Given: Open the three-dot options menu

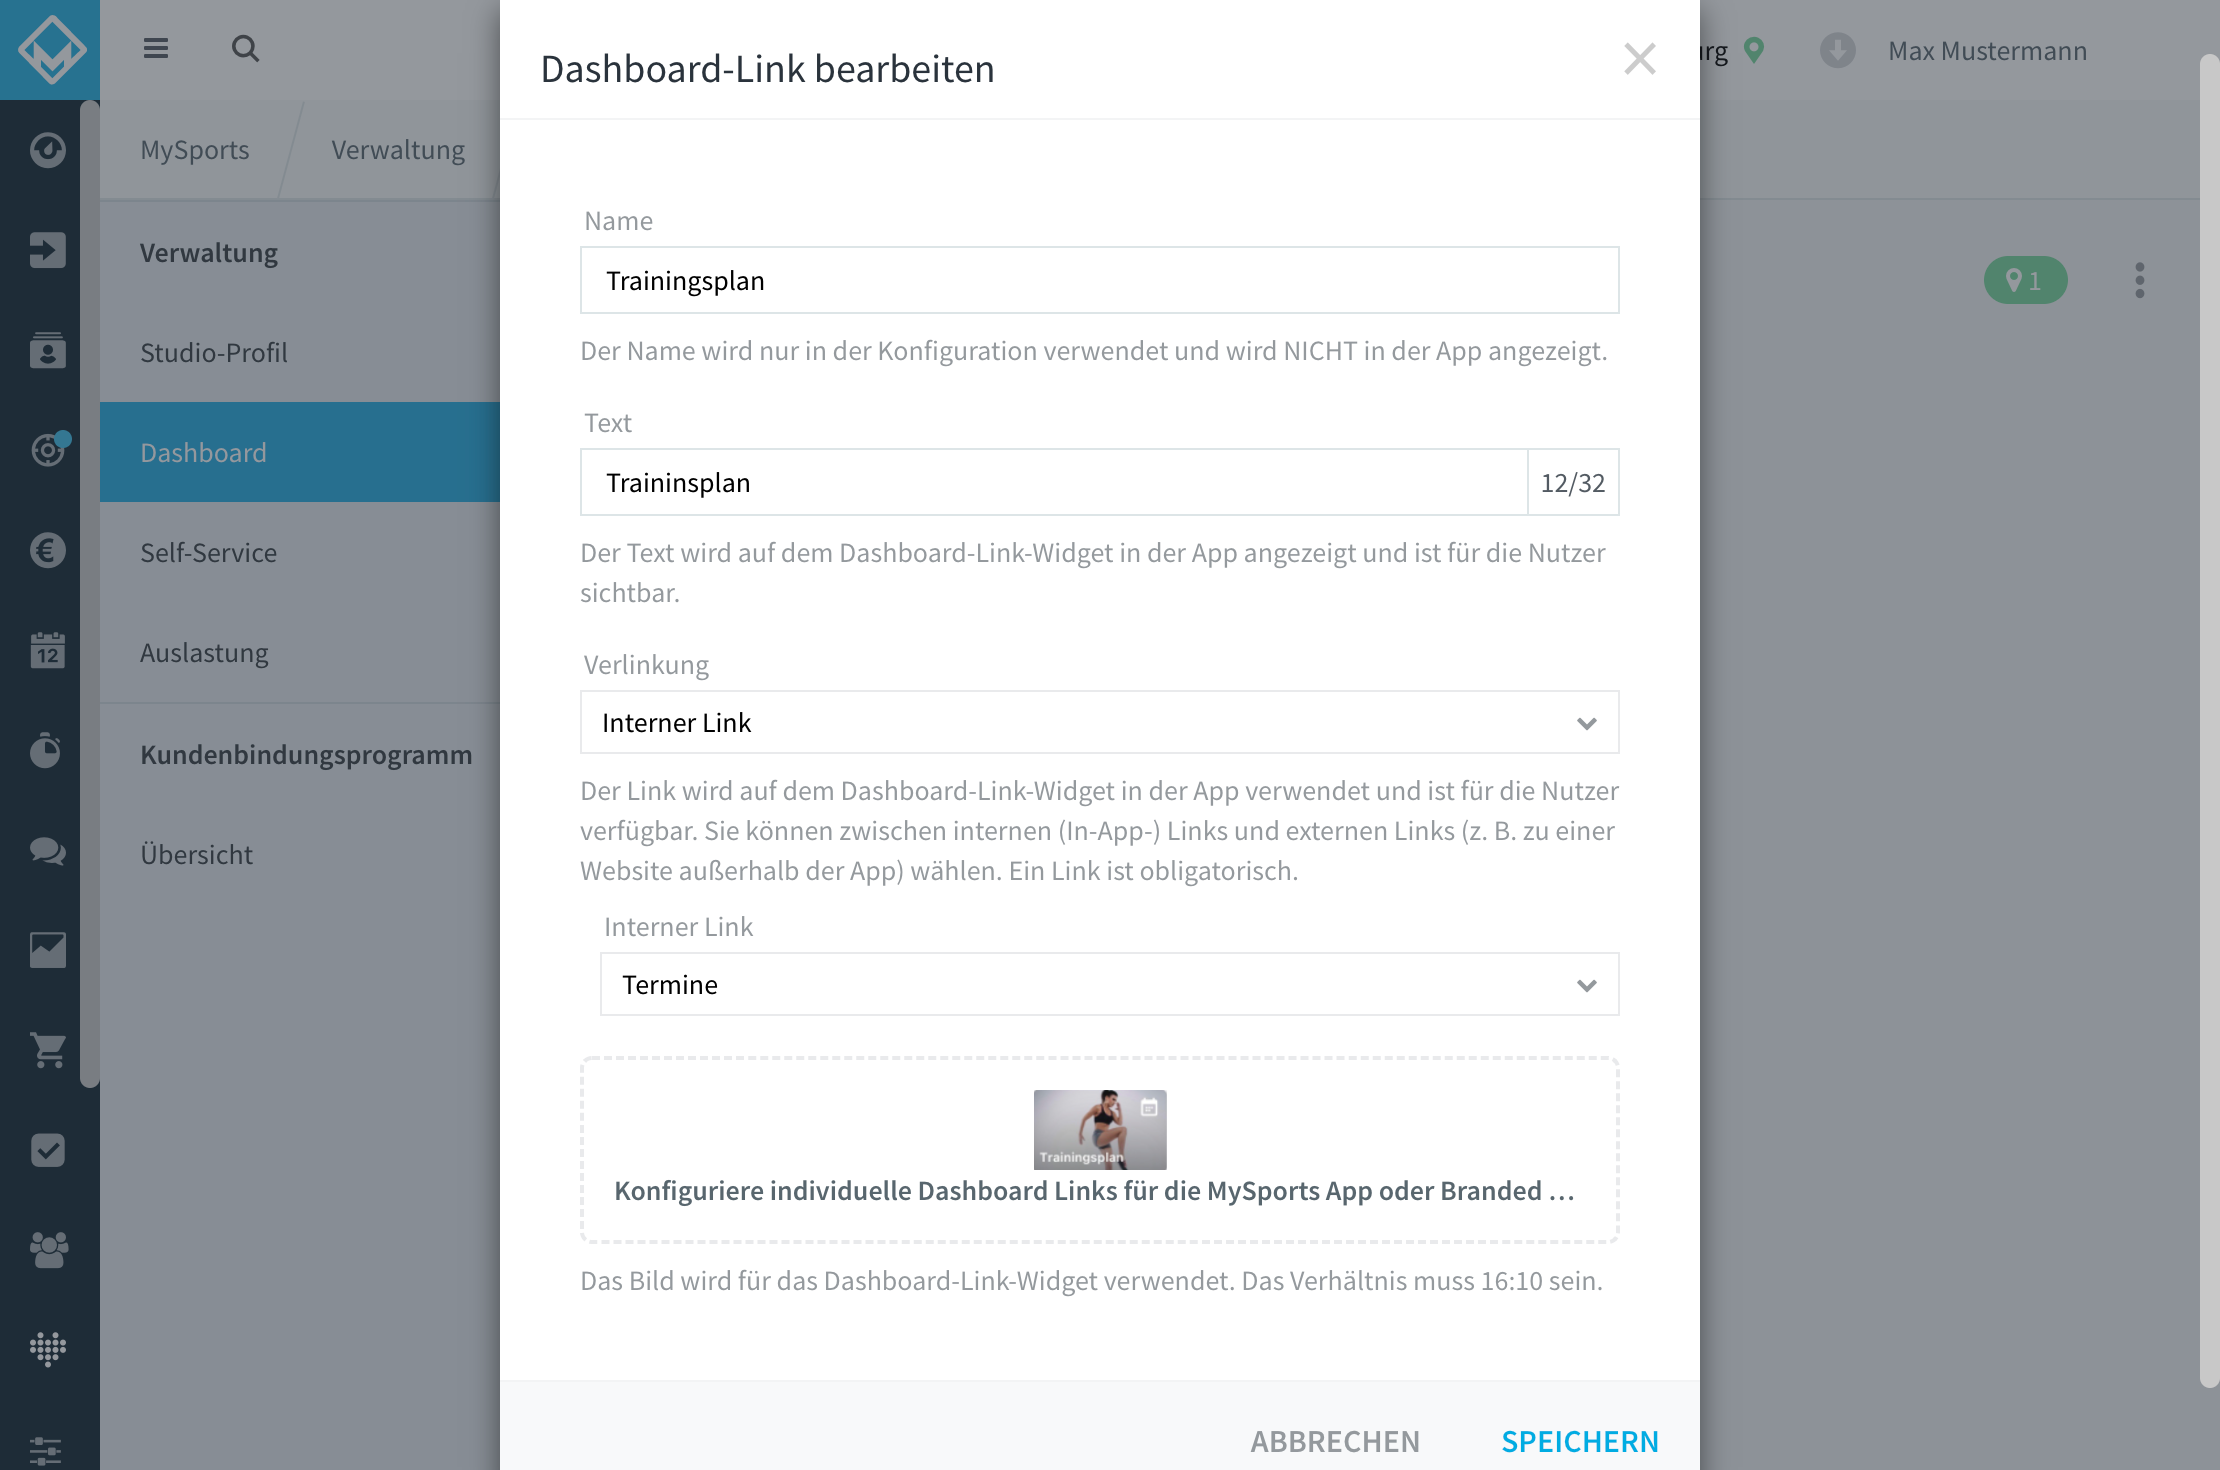Looking at the screenshot, I should pos(2139,280).
